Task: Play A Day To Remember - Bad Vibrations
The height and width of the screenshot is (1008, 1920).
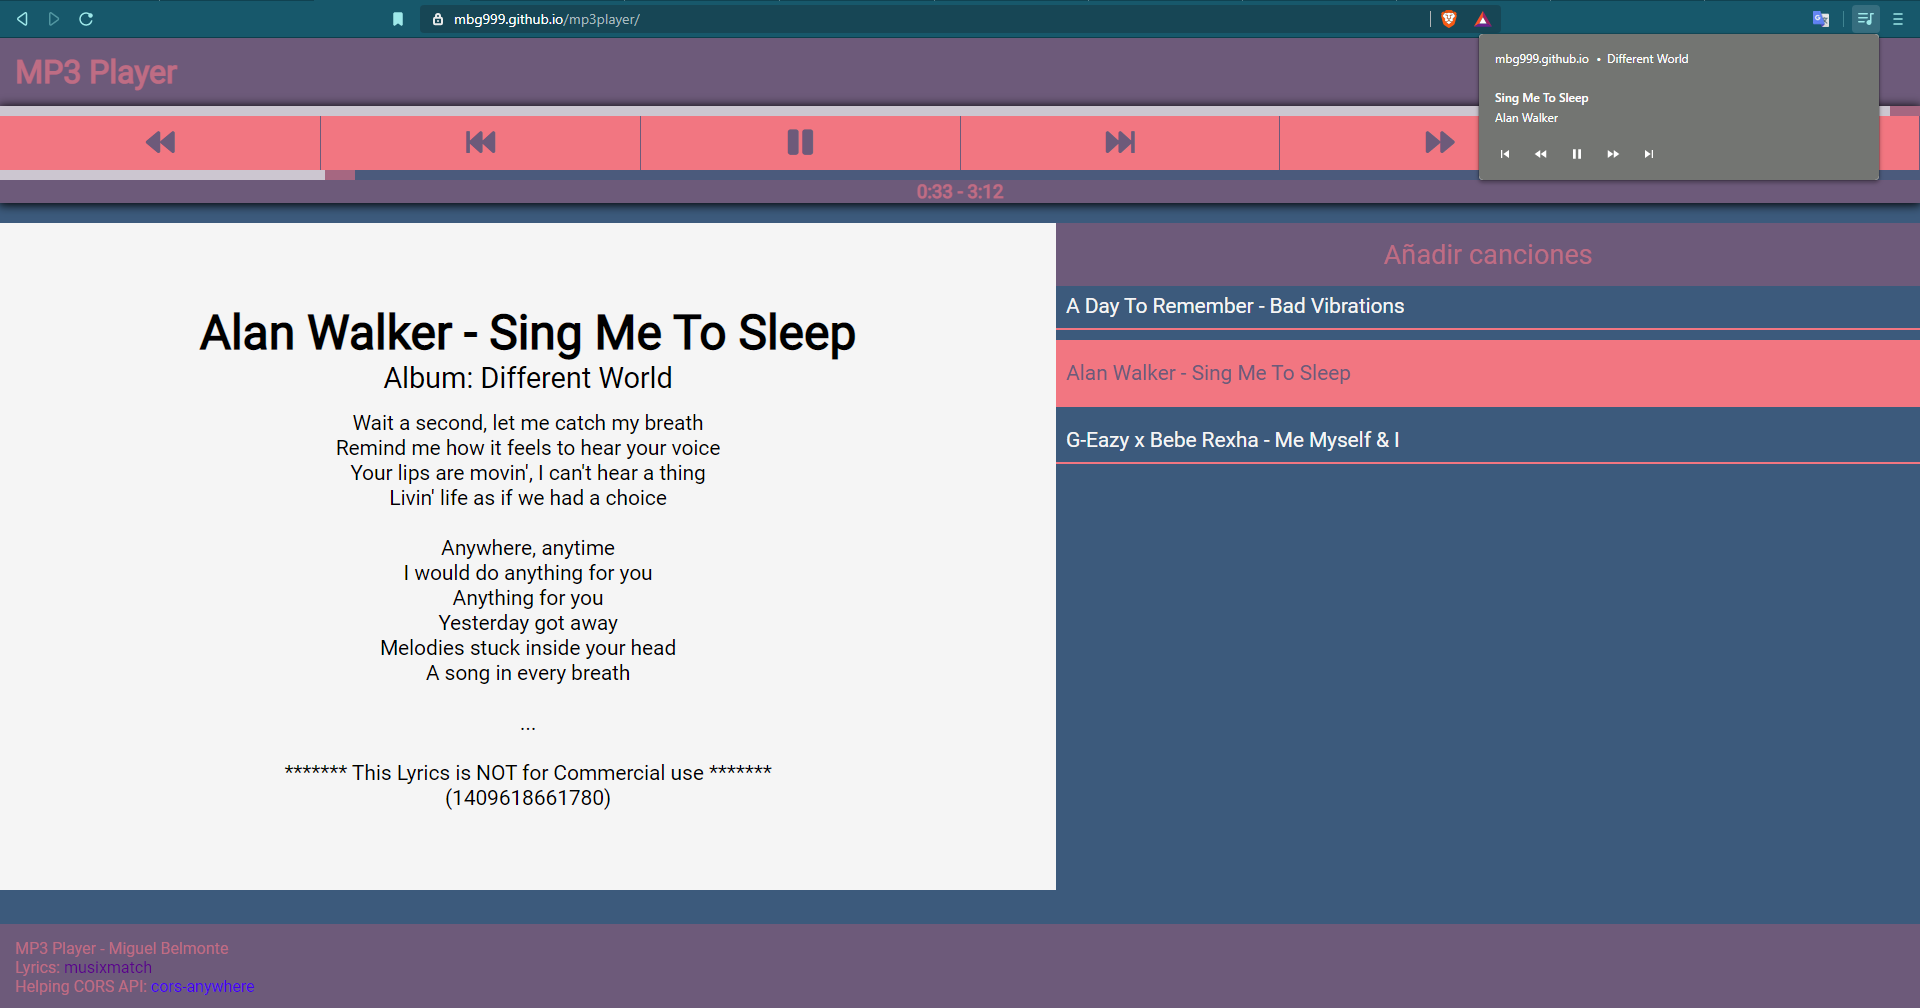Action: coord(1488,306)
